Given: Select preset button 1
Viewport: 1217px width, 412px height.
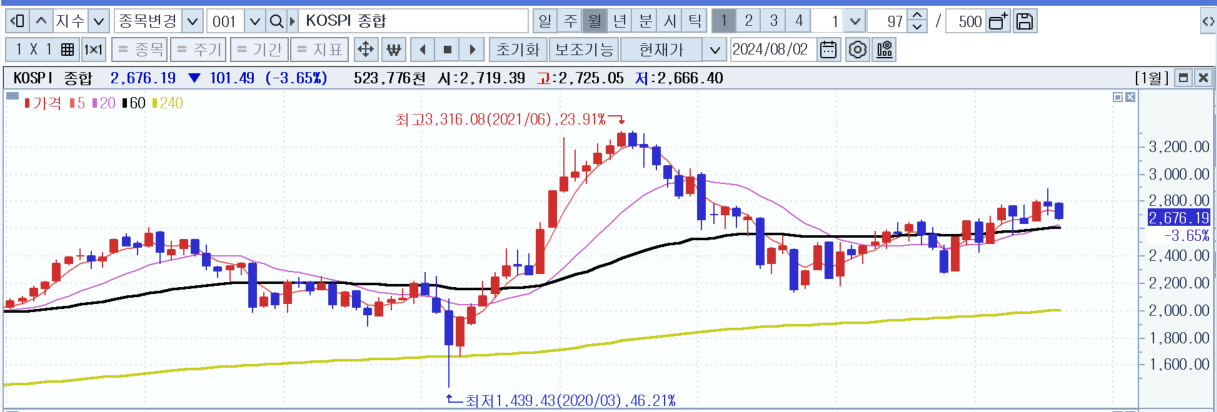Looking at the screenshot, I should pyautogui.click(x=724, y=20).
